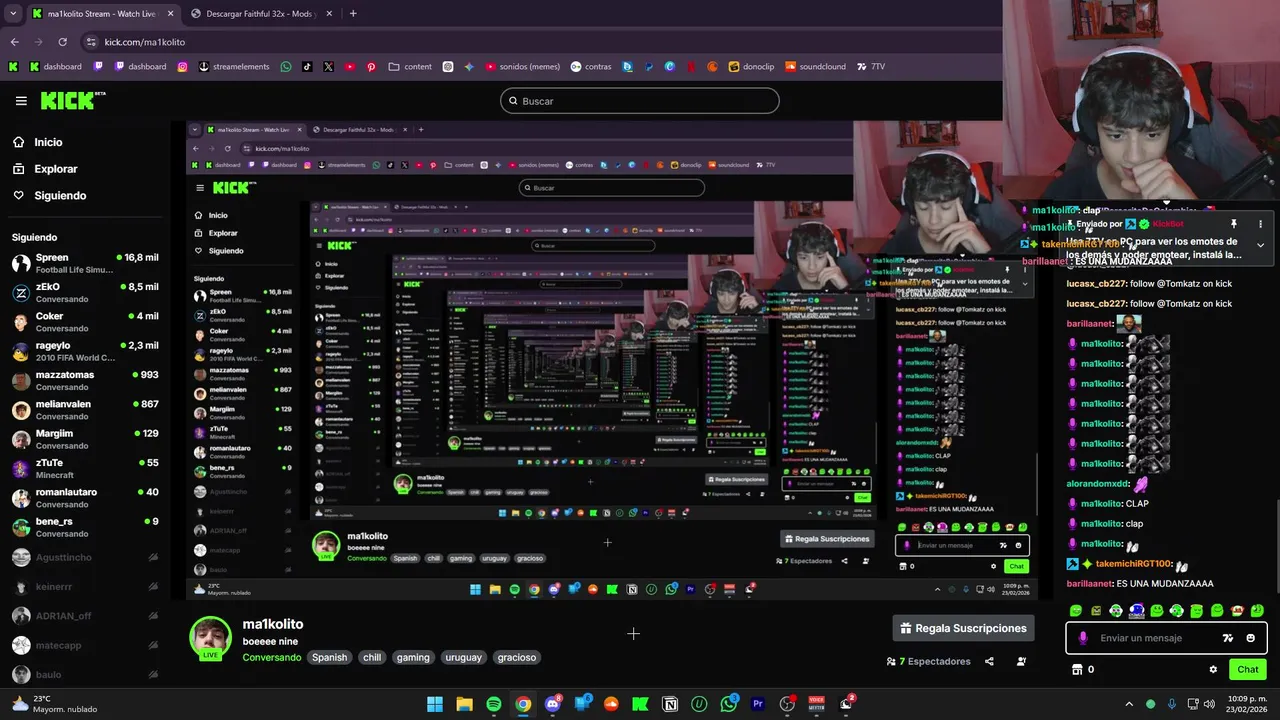Select offline channel Agusttincho
Screen dimensions: 1280x720
(85, 557)
